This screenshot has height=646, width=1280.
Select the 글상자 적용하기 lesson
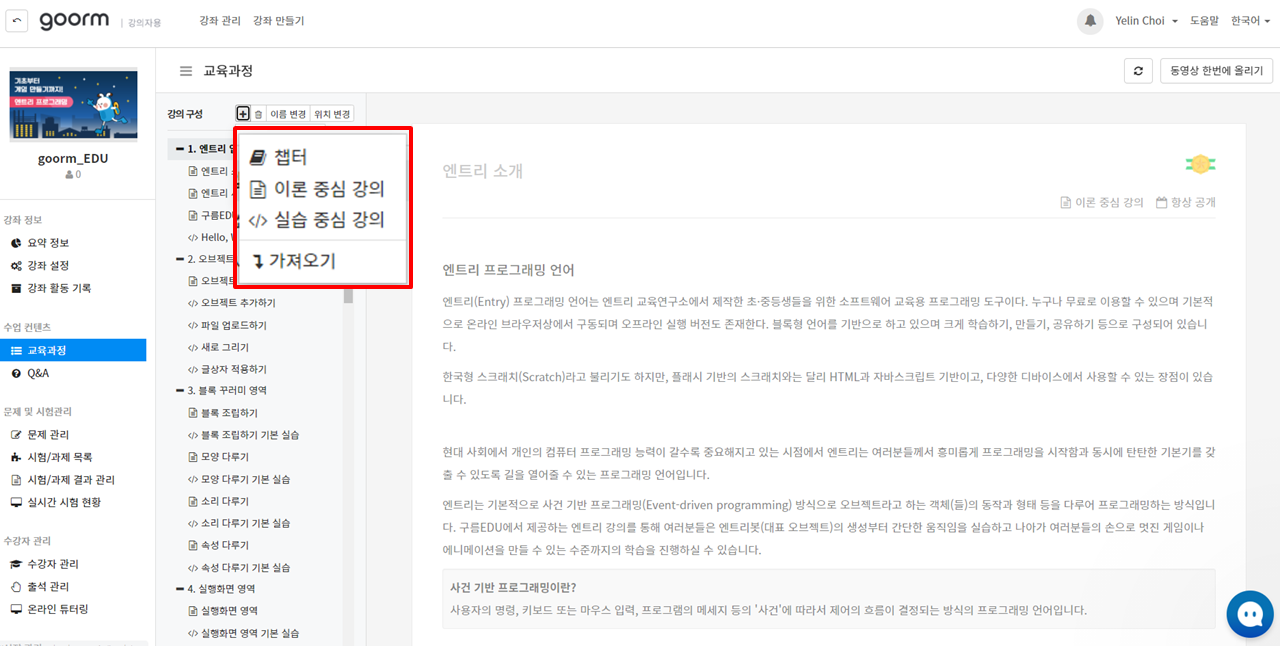coord(234,369)
